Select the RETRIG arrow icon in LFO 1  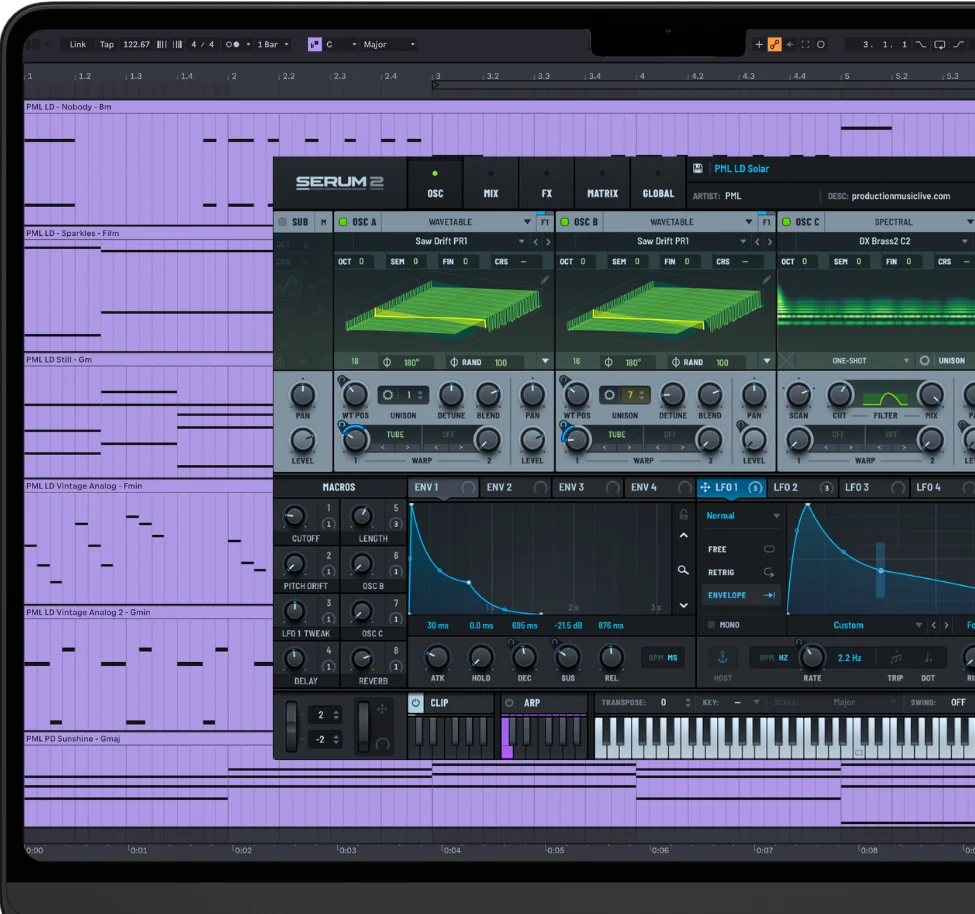tap(770, 572)
